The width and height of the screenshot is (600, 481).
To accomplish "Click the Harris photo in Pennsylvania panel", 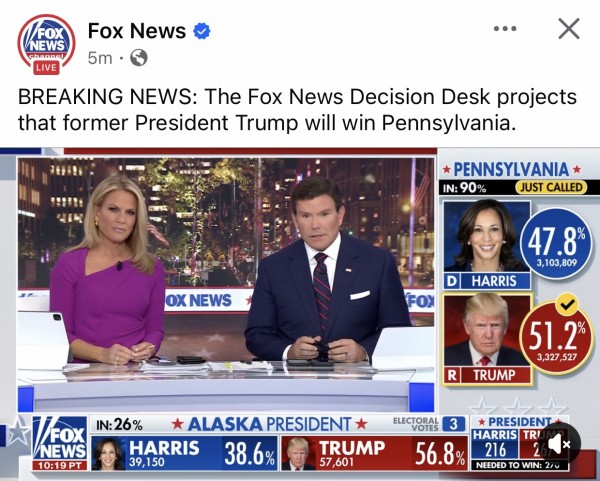I will (487, 236).
